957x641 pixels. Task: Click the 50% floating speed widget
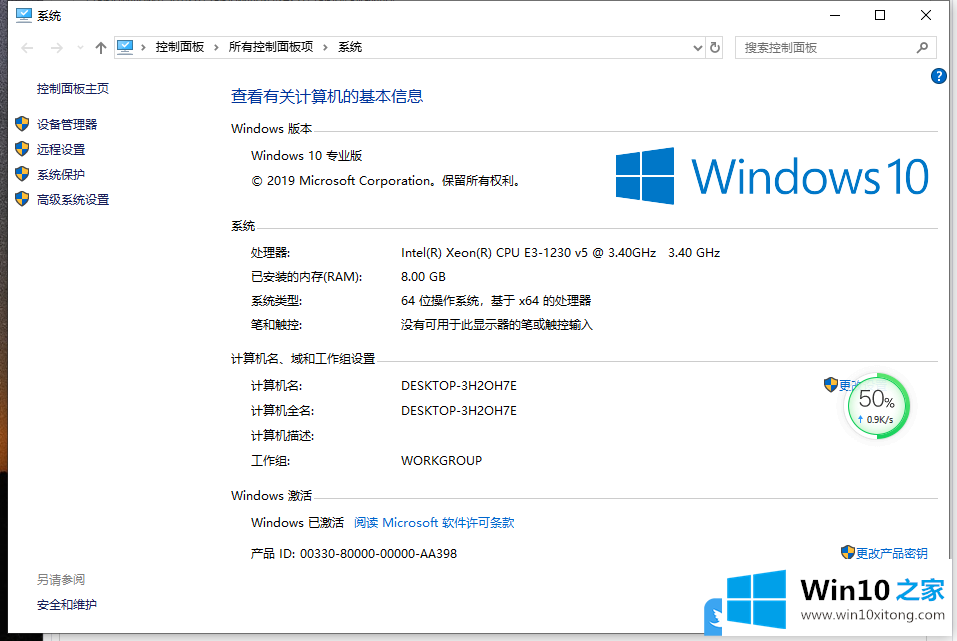[x=877, y=406]
